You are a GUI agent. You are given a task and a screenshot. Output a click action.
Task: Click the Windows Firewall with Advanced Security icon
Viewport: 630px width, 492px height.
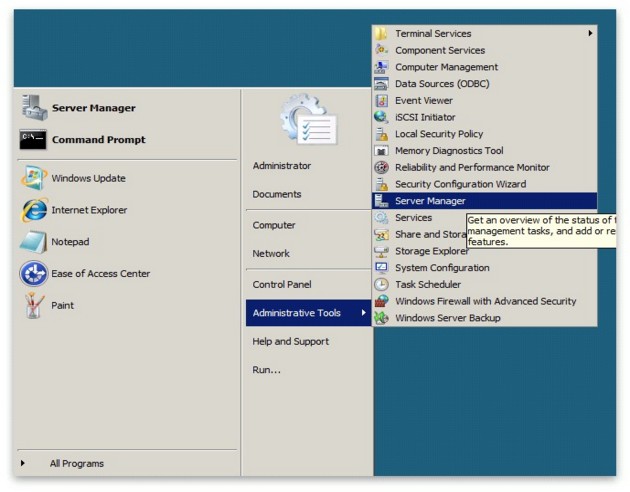(381, 301)
